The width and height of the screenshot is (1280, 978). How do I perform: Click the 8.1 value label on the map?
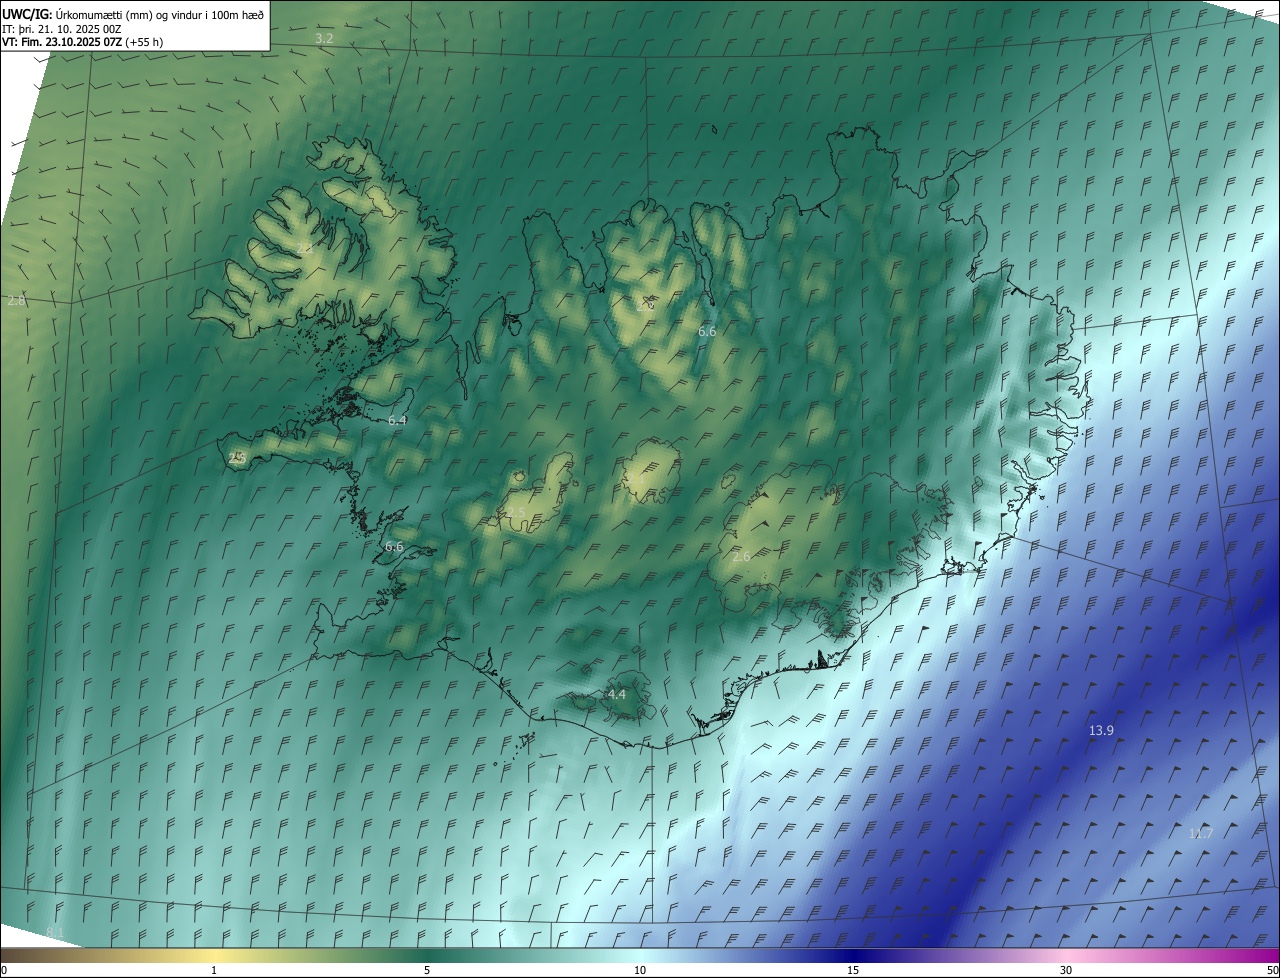[55, 932]
